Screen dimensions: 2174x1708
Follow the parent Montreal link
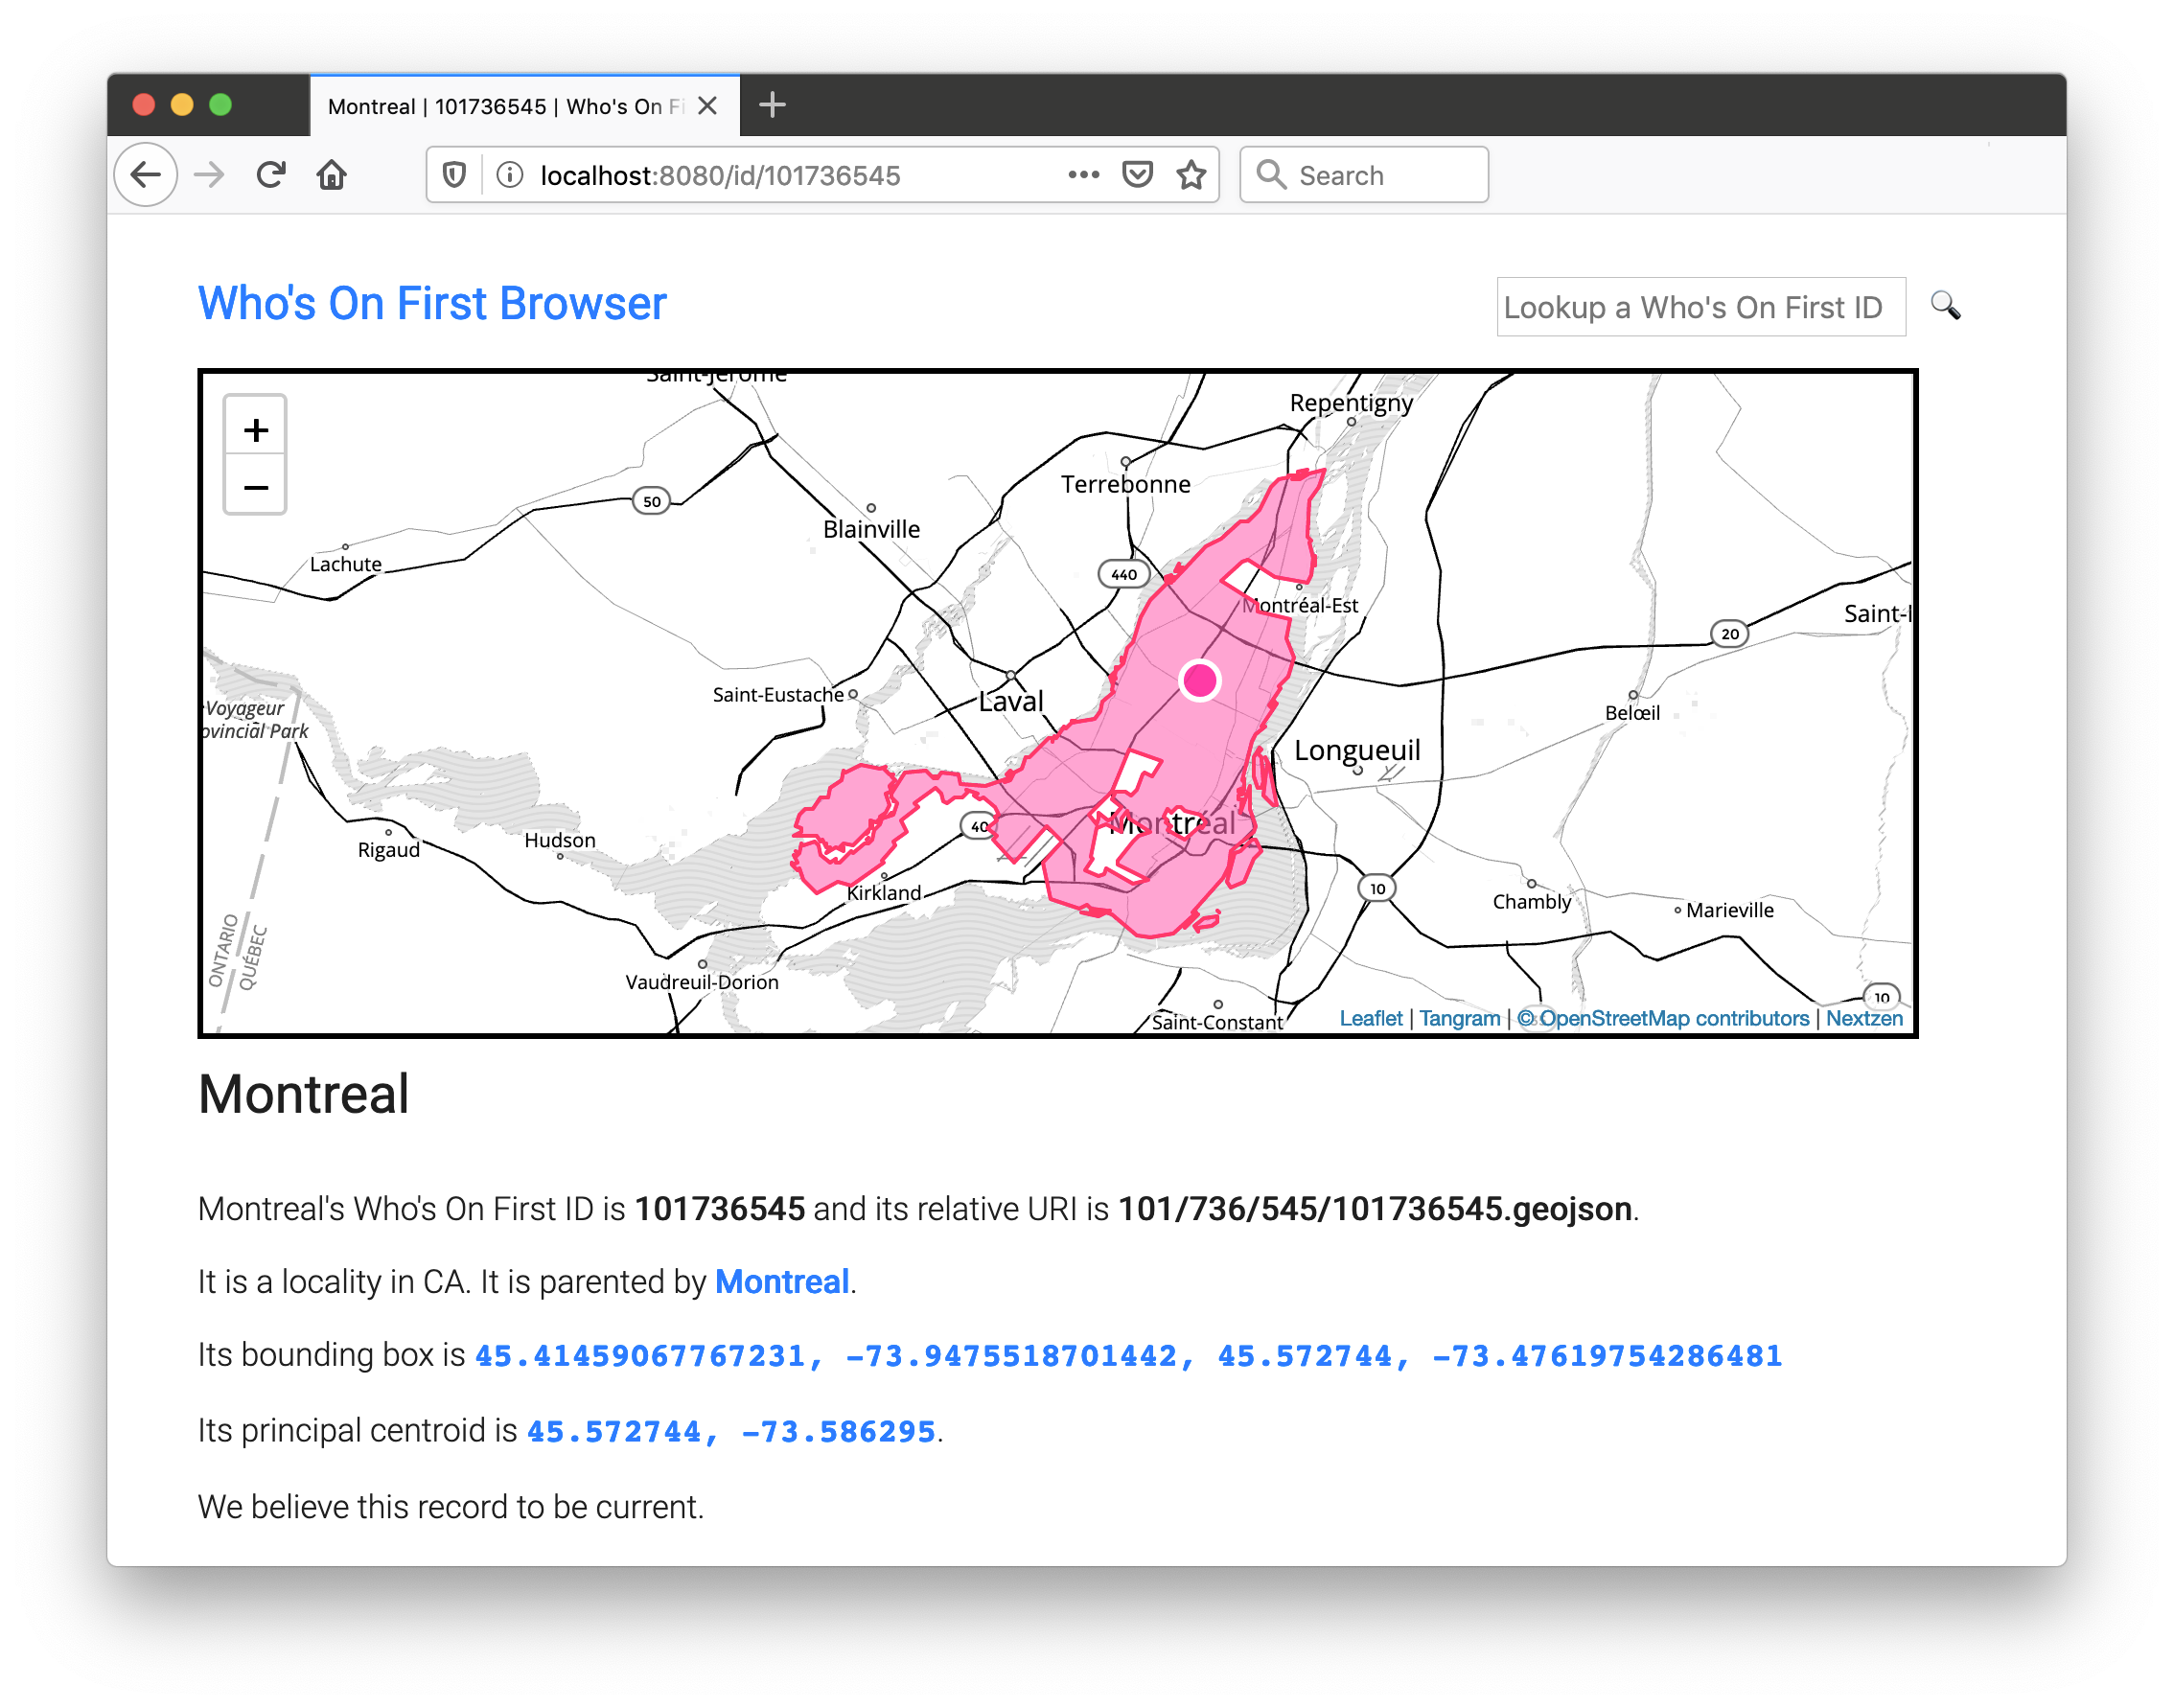coord(782,1282)
